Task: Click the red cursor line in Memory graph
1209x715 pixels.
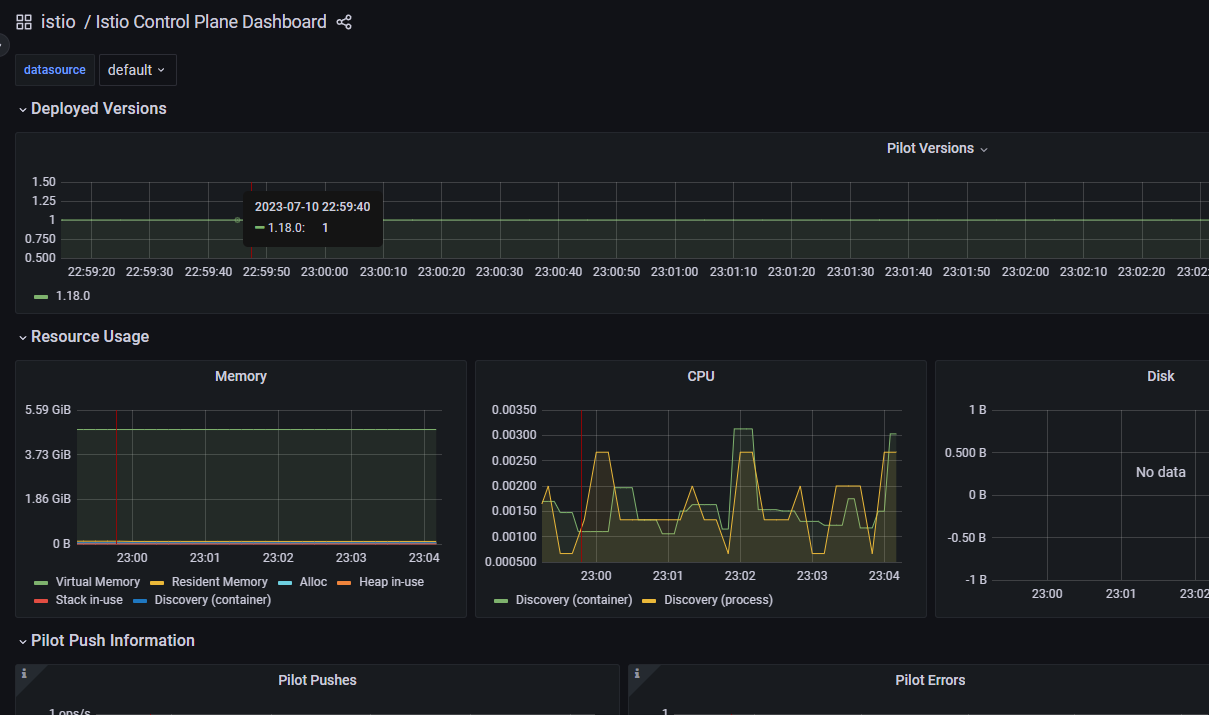Action: [x=116, y=476]
